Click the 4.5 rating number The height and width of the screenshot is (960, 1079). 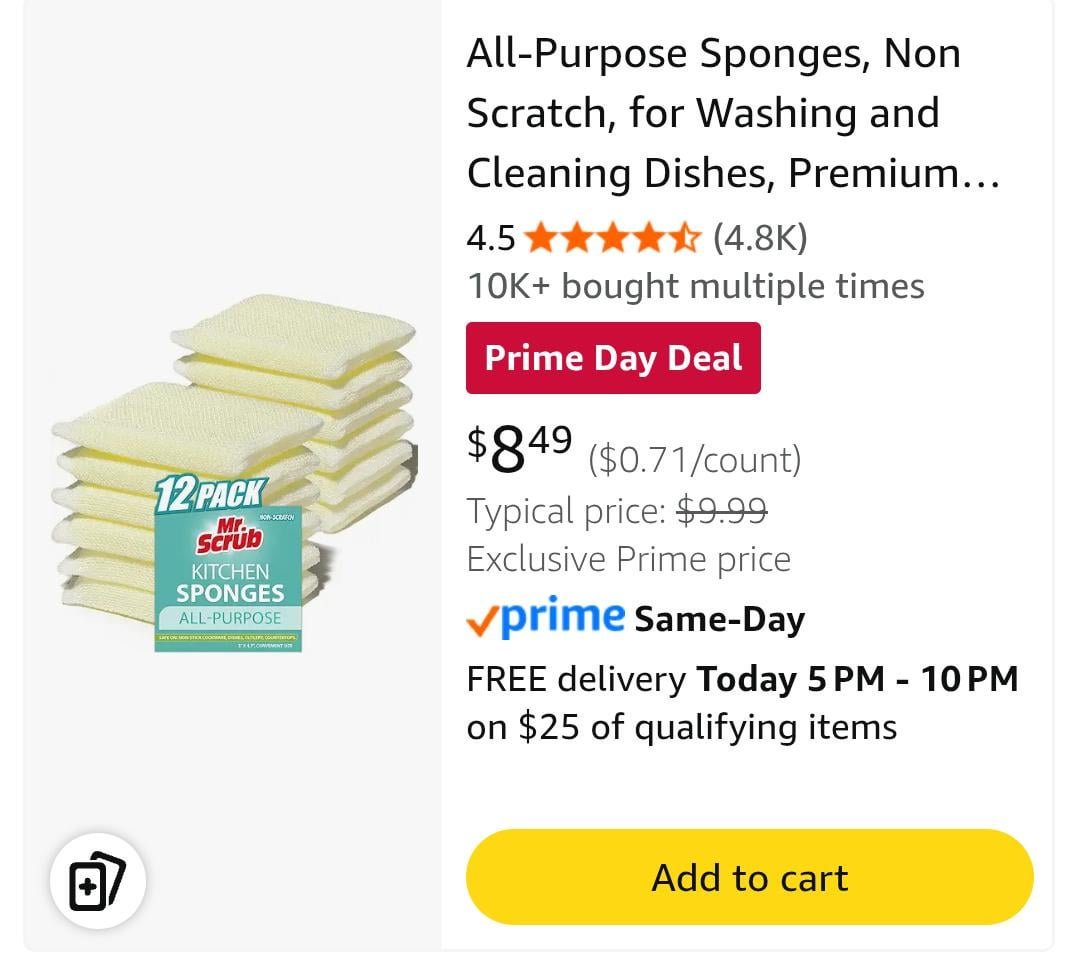[490, 239]
